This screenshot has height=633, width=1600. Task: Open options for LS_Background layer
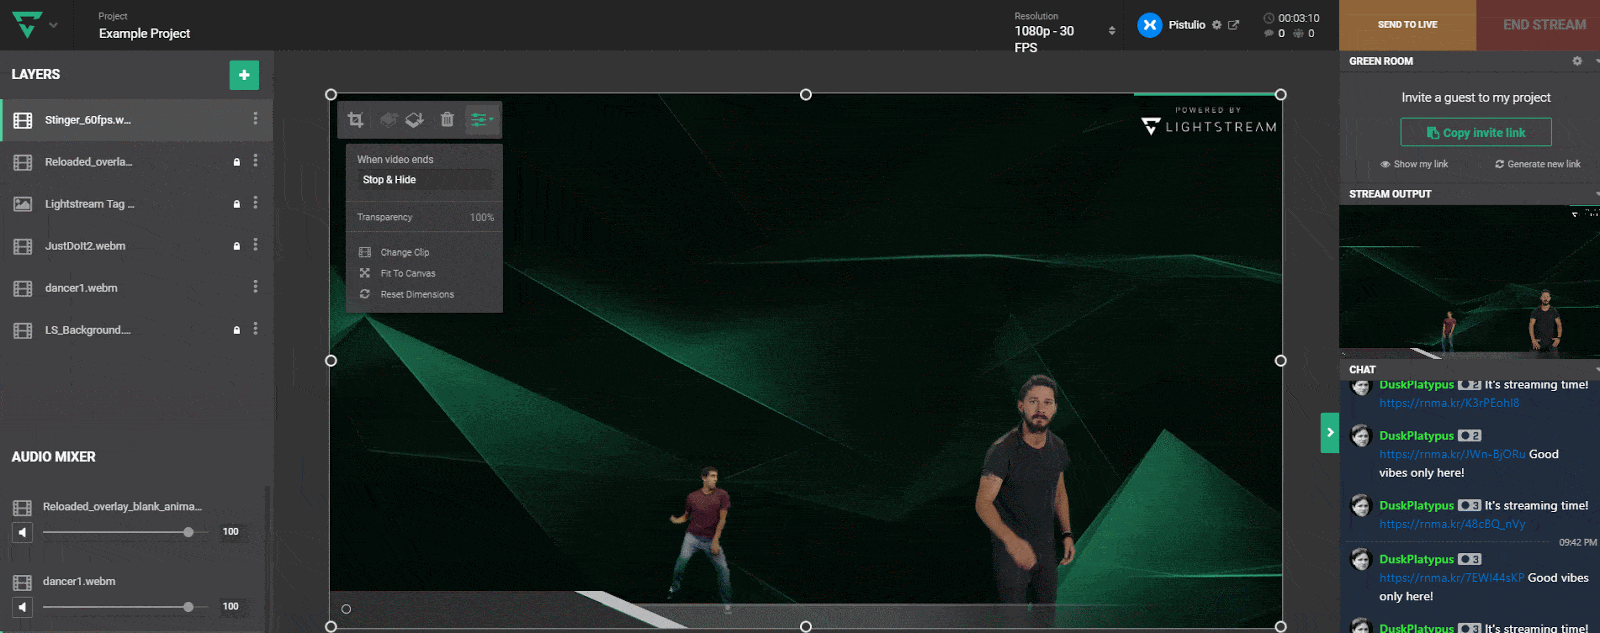pos(255,328)
